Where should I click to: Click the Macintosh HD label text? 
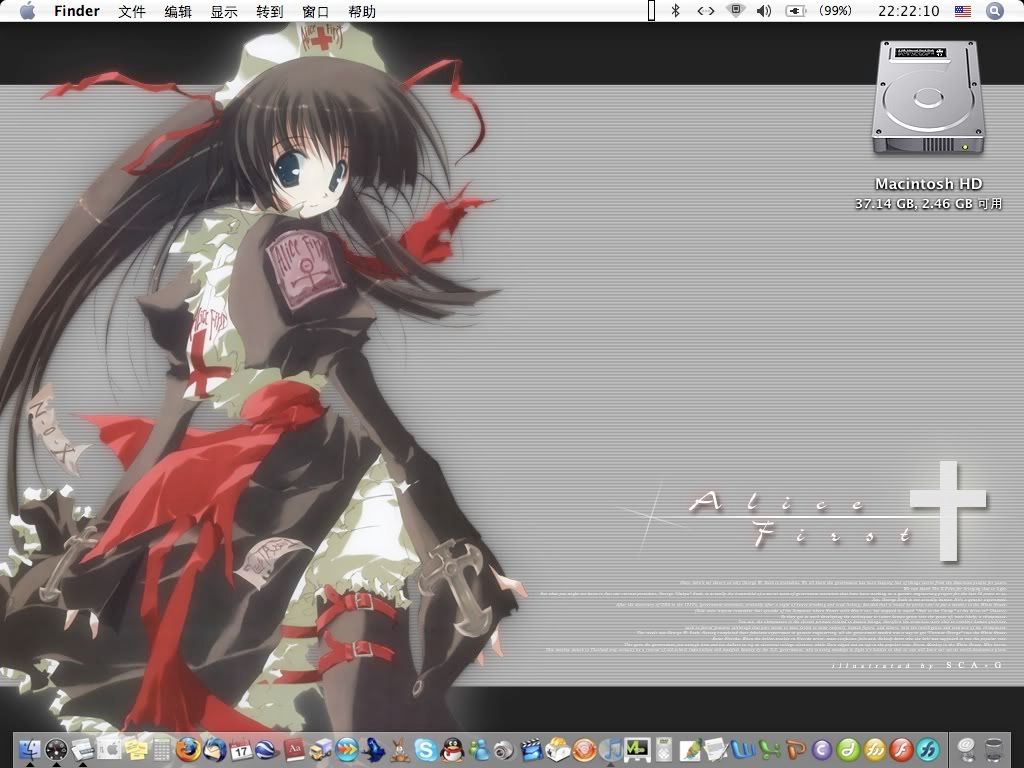pyautogui.click(x=928, y=184)
